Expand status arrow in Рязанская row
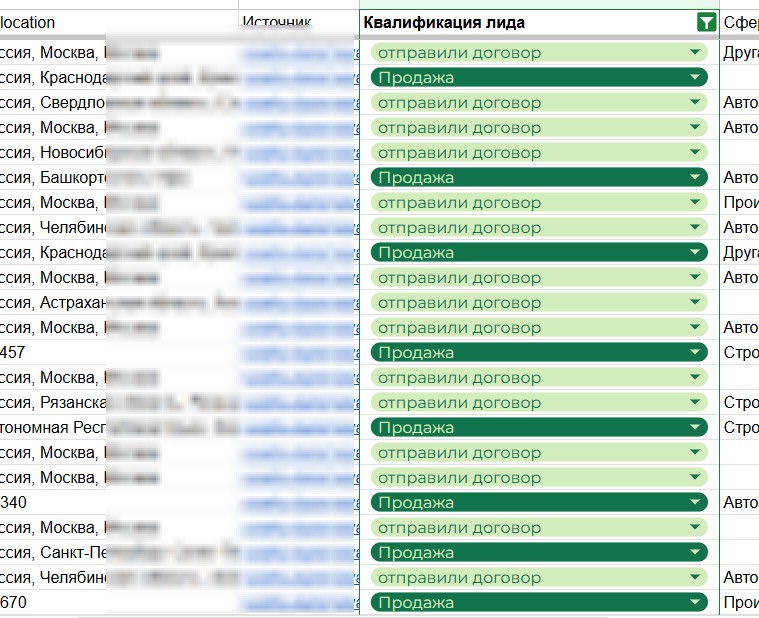Image resolution: width=759 pixels, height=618 pixels. coord(695,403)
